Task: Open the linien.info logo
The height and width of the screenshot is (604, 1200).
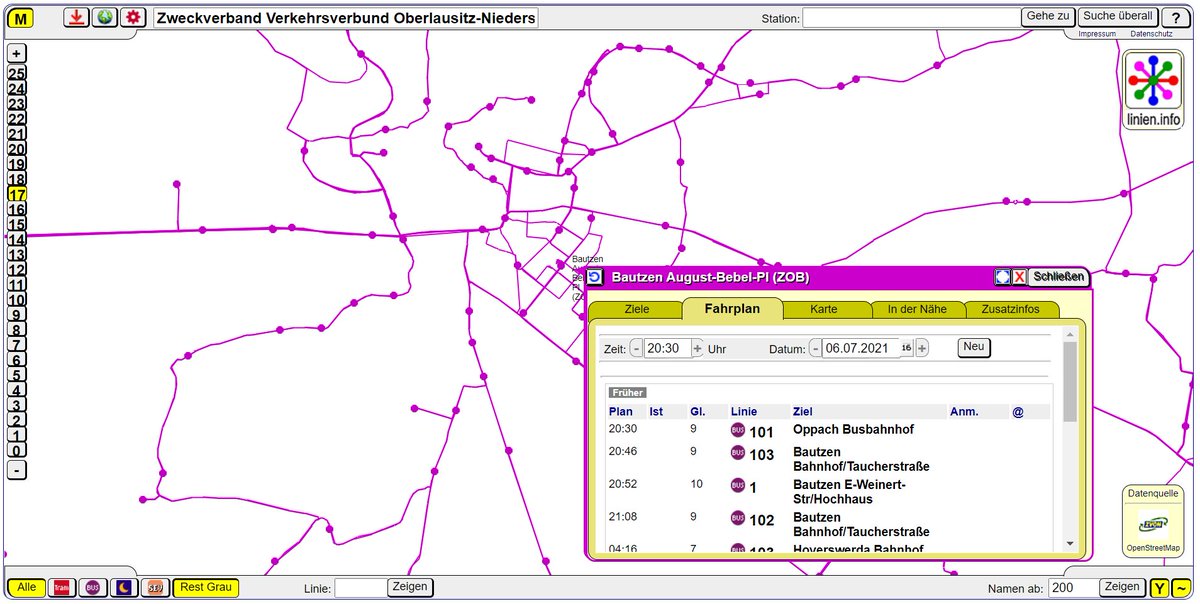Action: pos(1153,89)
